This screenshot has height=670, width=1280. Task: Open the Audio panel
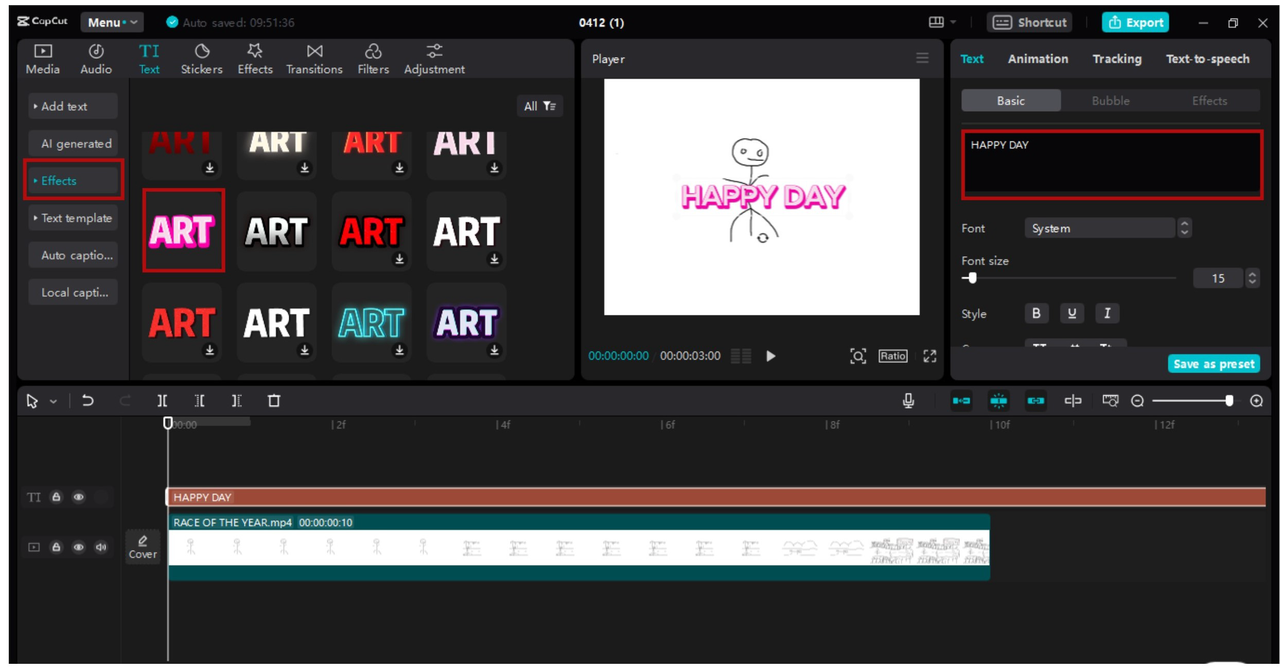[x=96, y=59]
